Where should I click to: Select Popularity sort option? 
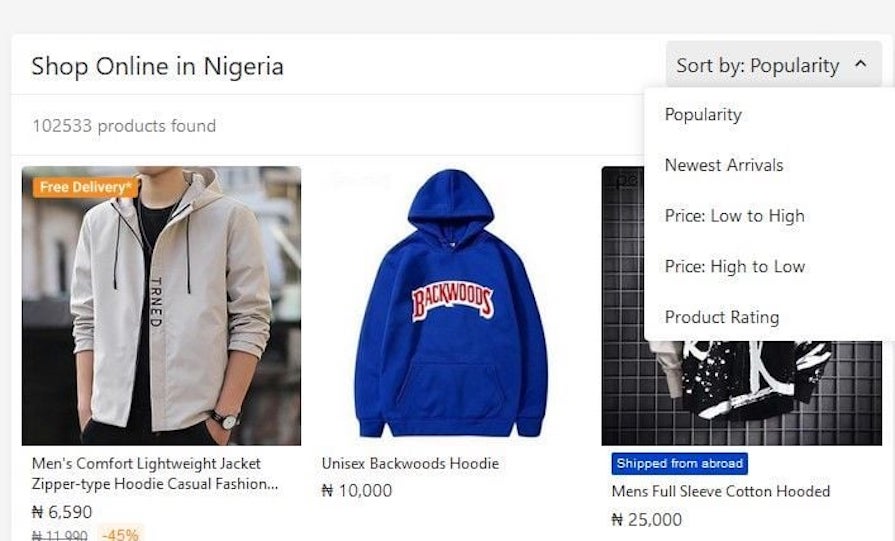(x=703, y=115)
